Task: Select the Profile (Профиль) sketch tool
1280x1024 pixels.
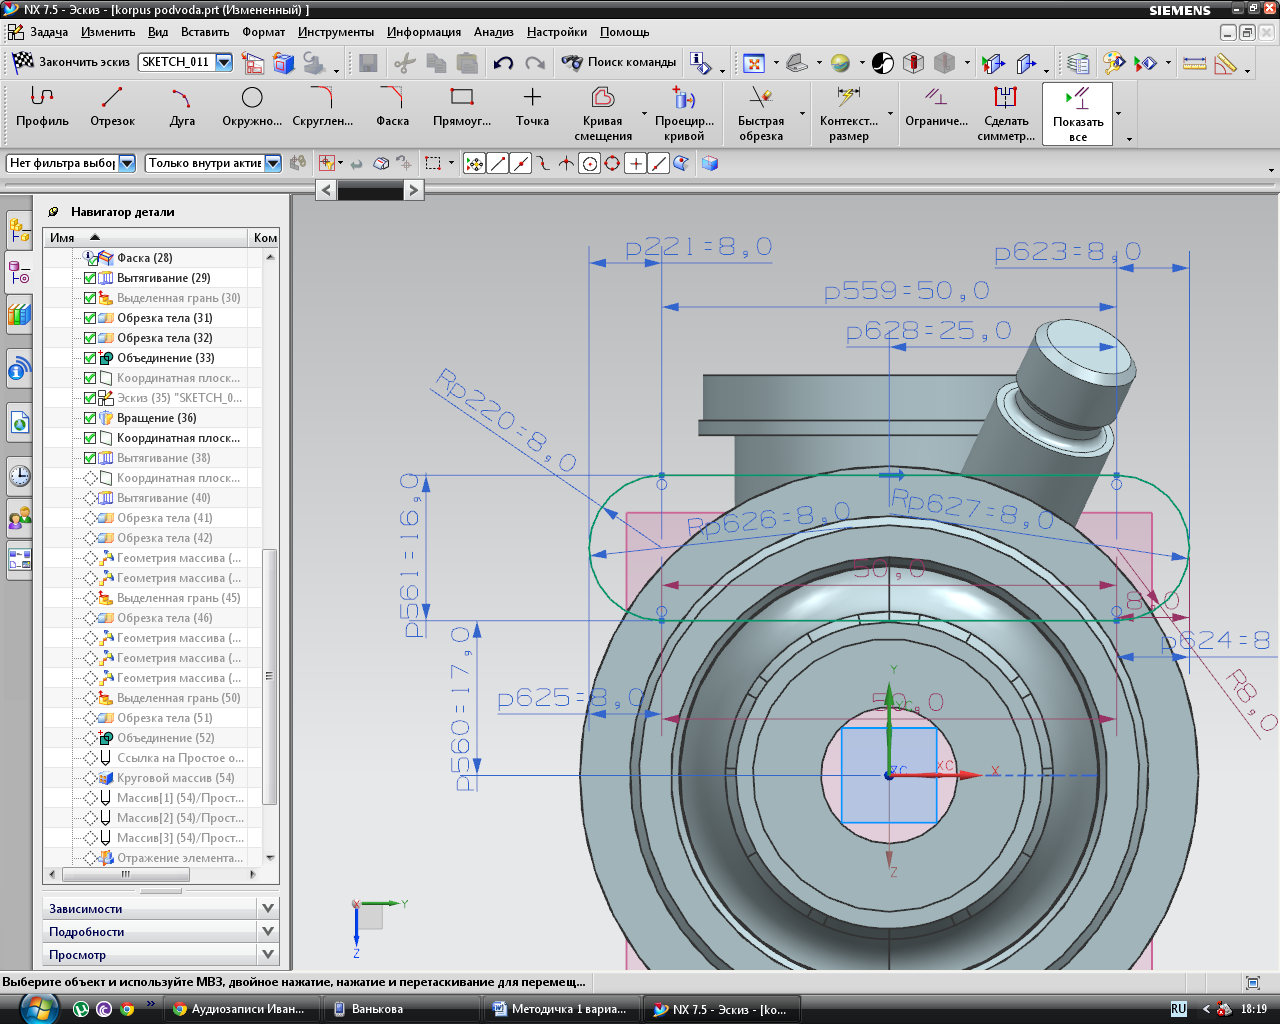Action: tap(42, 107)
